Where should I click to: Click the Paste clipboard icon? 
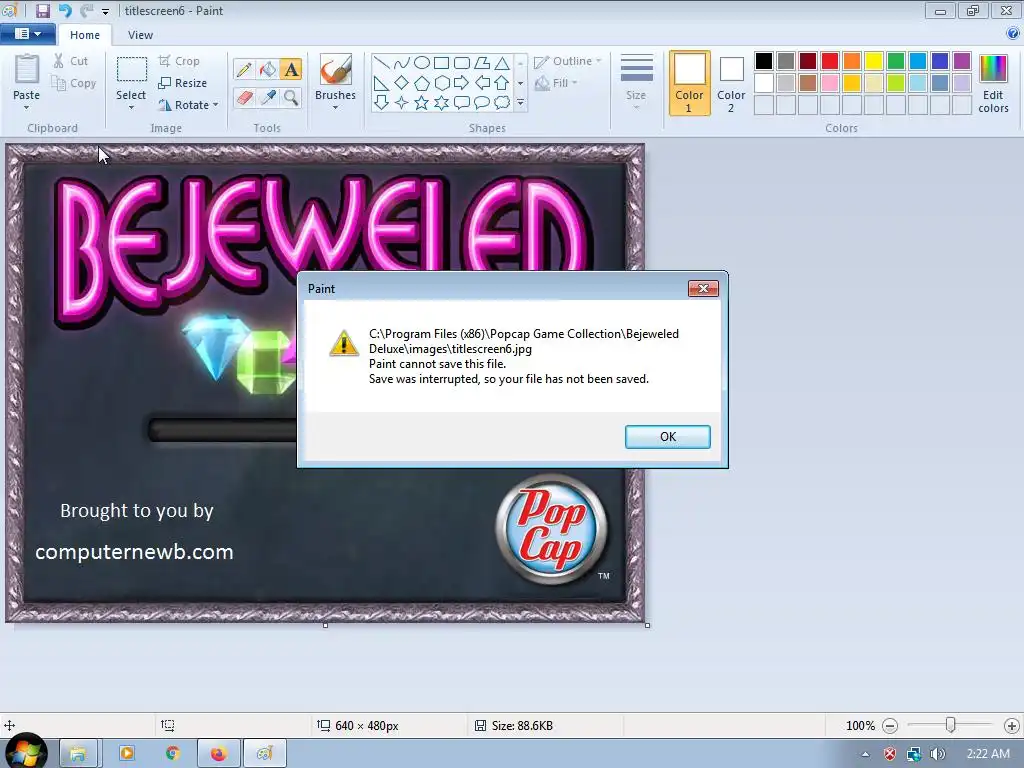[x=27, y=69]
